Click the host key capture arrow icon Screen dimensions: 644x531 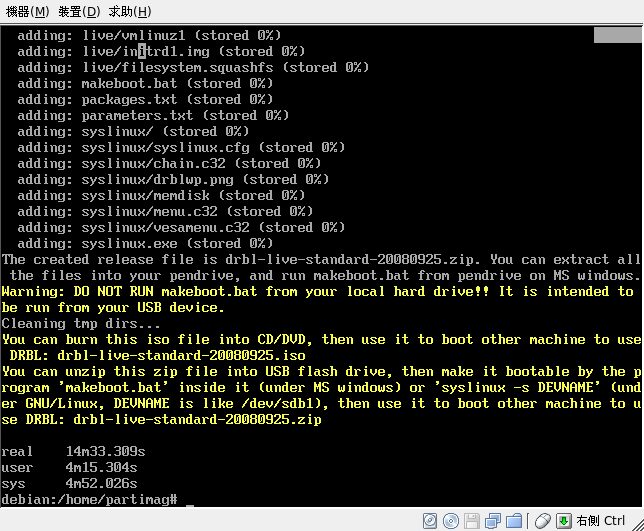coord(564,521)
